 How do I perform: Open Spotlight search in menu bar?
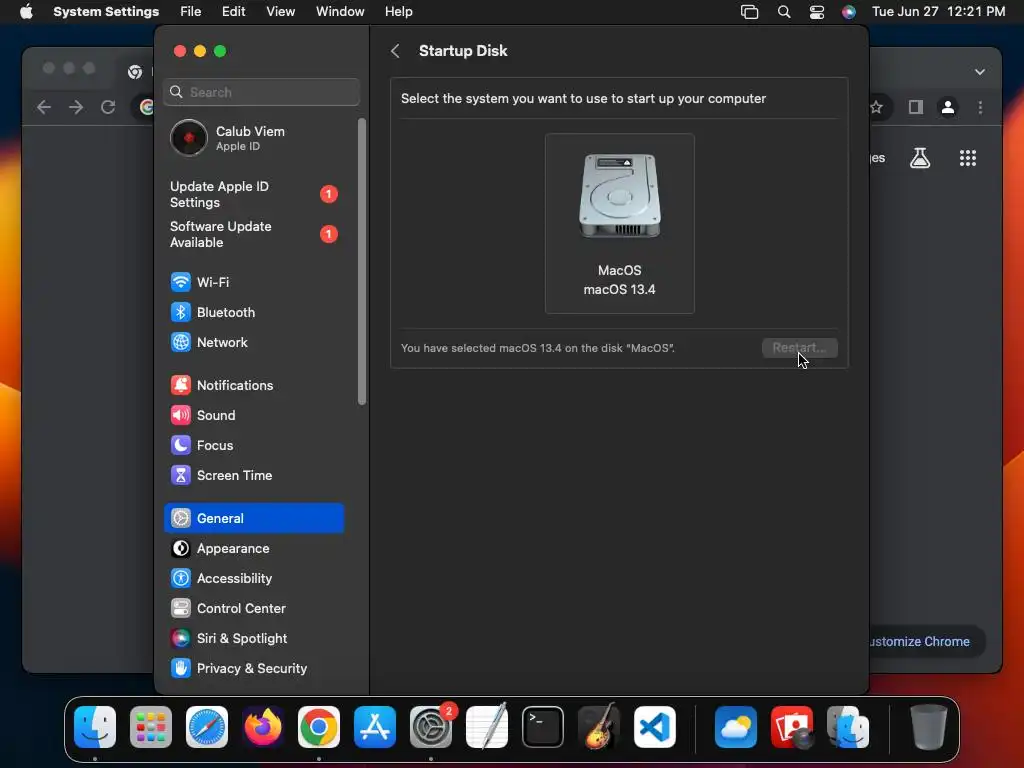(784, 12)
